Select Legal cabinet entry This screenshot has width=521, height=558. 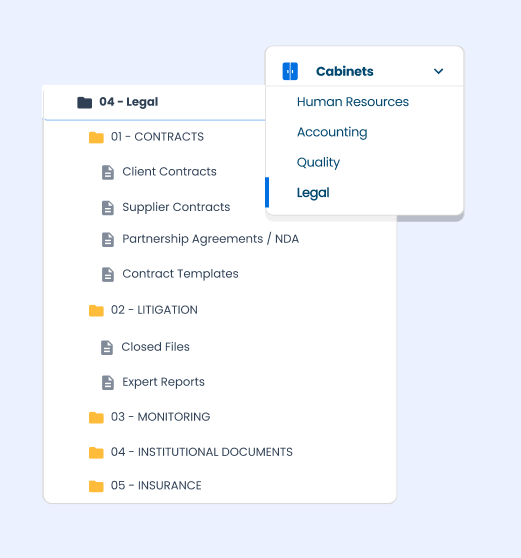coord(313,193)
